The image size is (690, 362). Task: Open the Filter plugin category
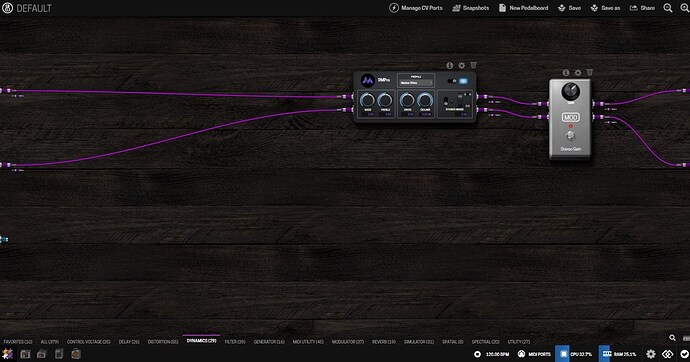coord(235,342)
